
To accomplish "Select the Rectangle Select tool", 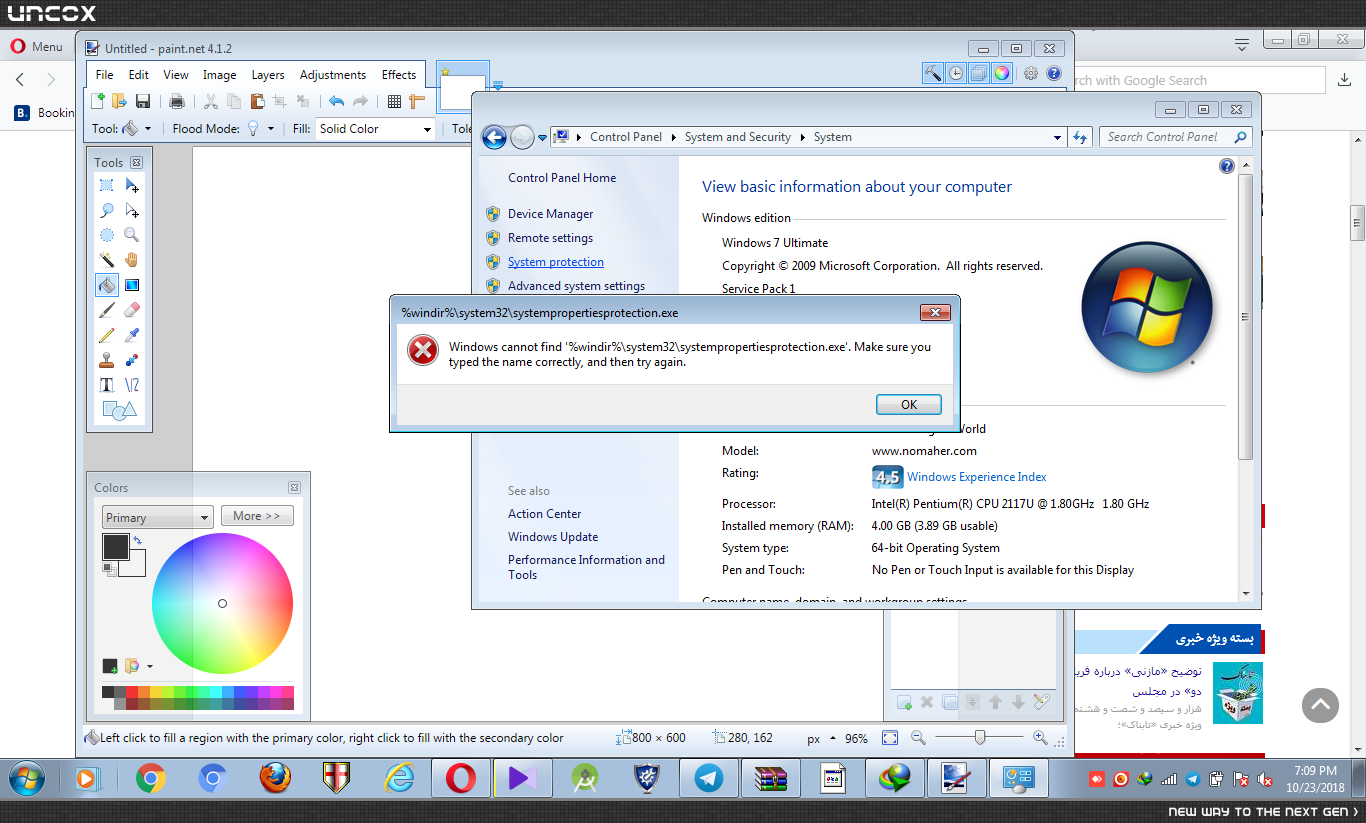I will [x=107, y=186].
